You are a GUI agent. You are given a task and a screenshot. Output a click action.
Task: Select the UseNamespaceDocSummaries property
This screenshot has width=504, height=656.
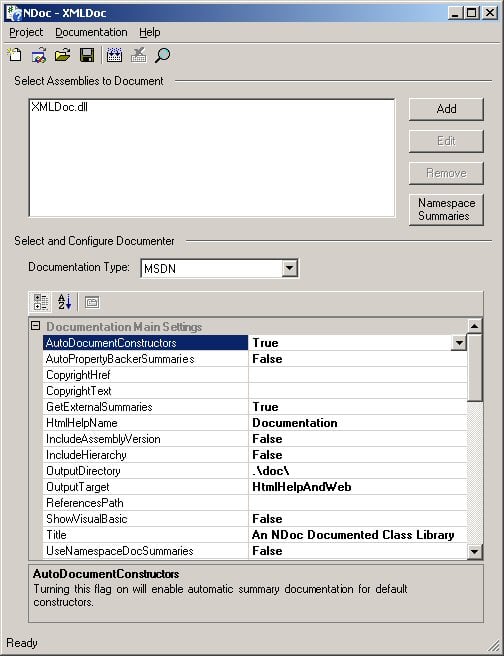145,551
